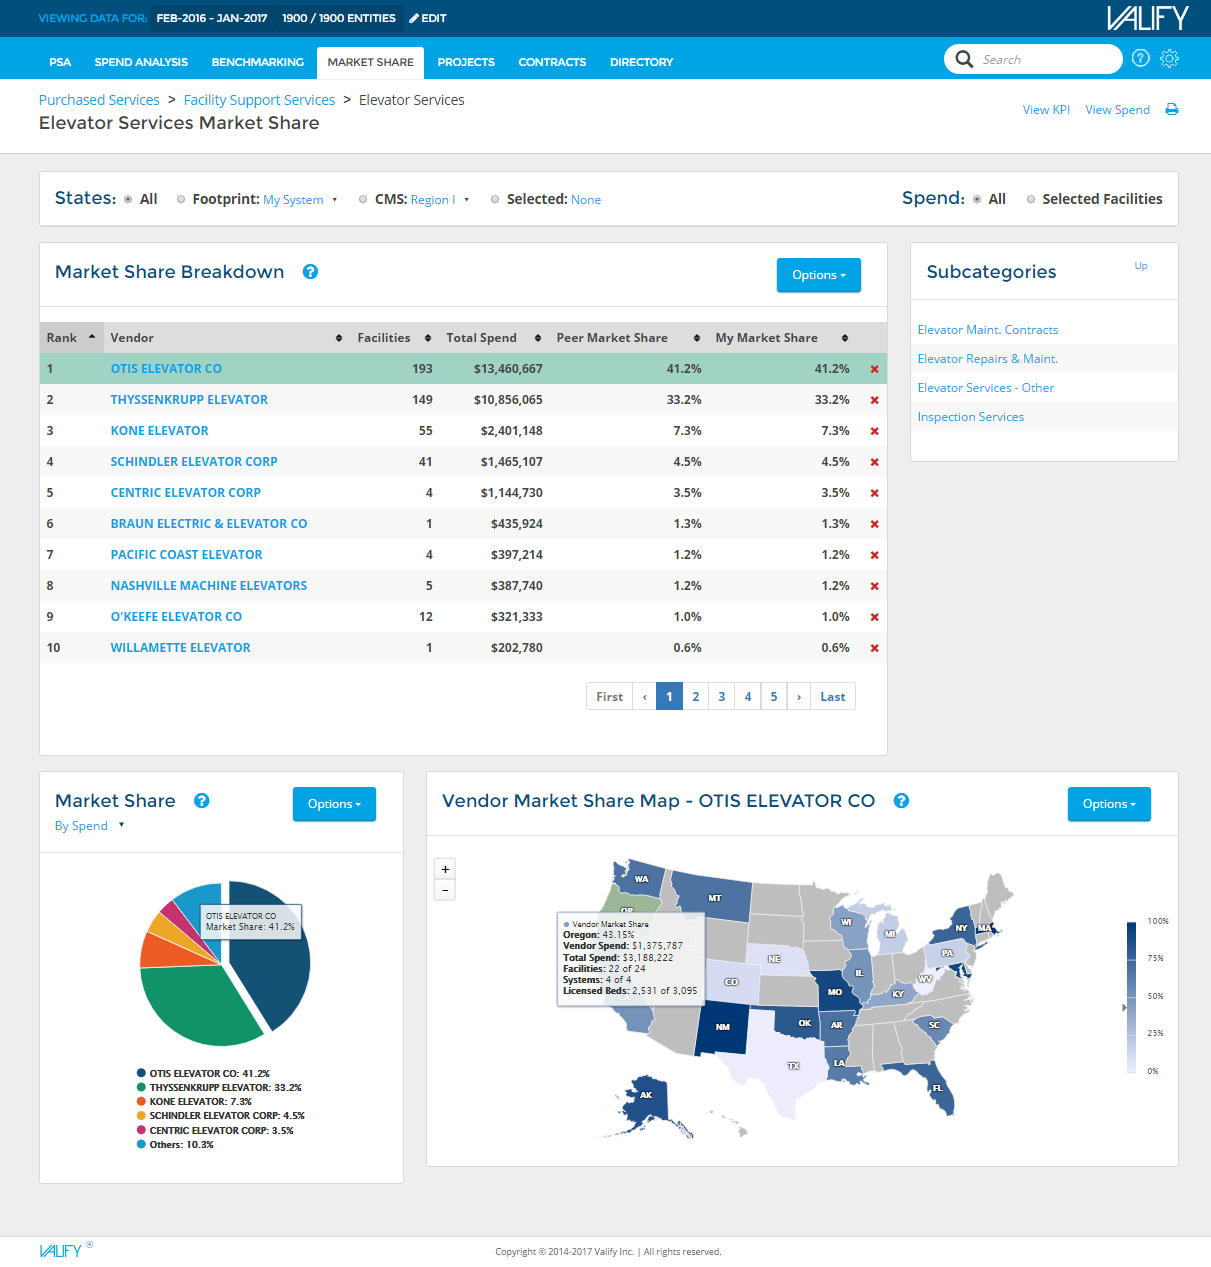Viewport: 1211px width, 1267px height.
Task: Click the Purchased Services breadcrumb link
Action: tap(99, 100)
